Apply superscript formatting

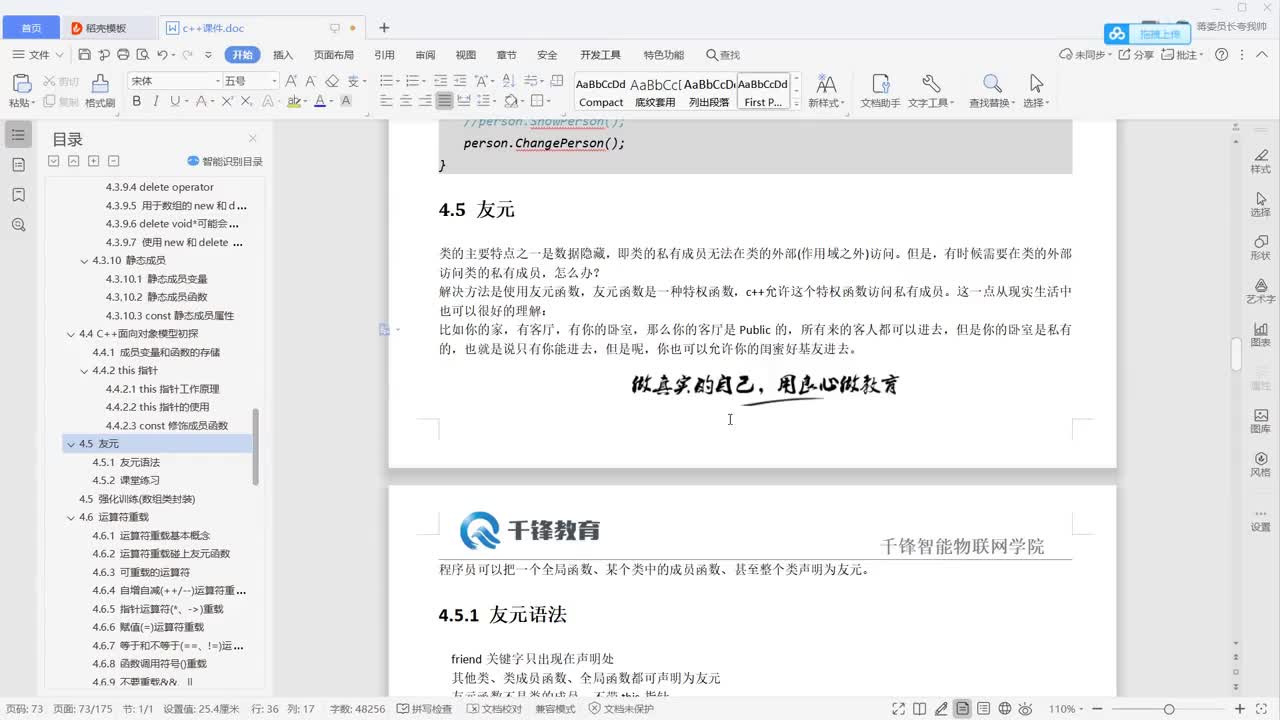tap(228, 101)
